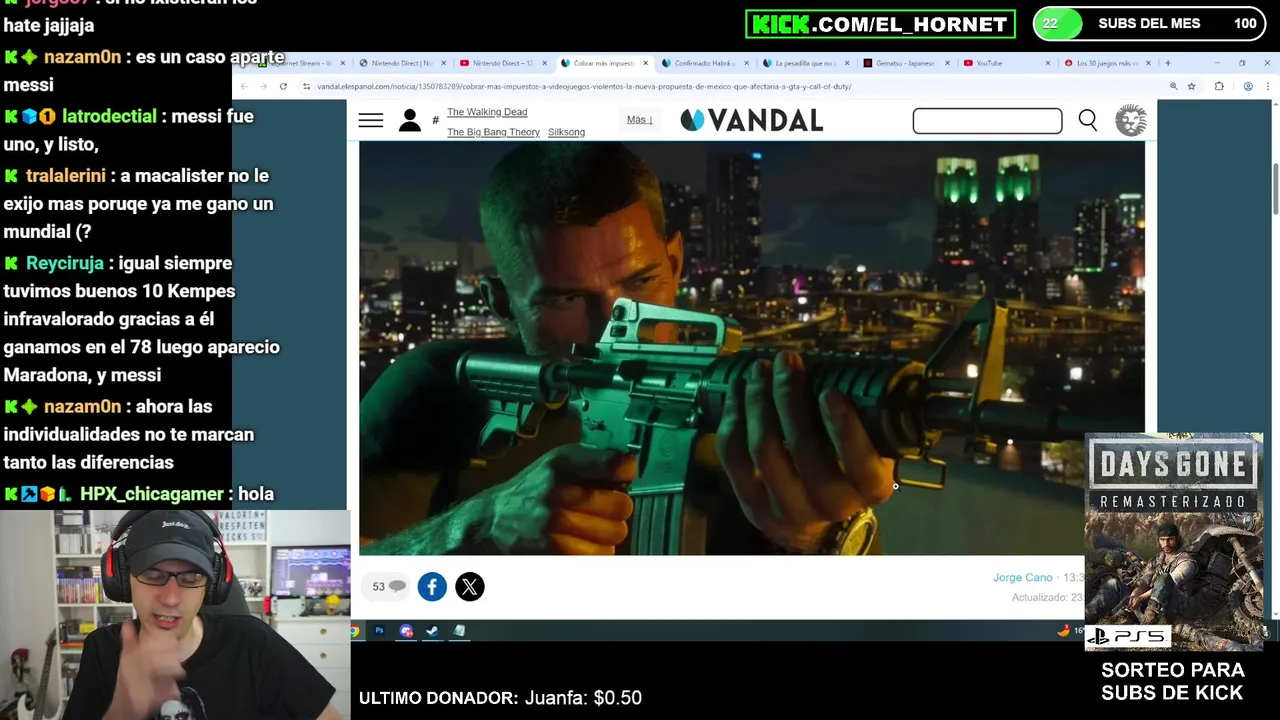The height and width of the screenshot is (720, 1280).
Task: Click the El Español lion logo
Action: pyautogui.click(x=1131, y=121)
